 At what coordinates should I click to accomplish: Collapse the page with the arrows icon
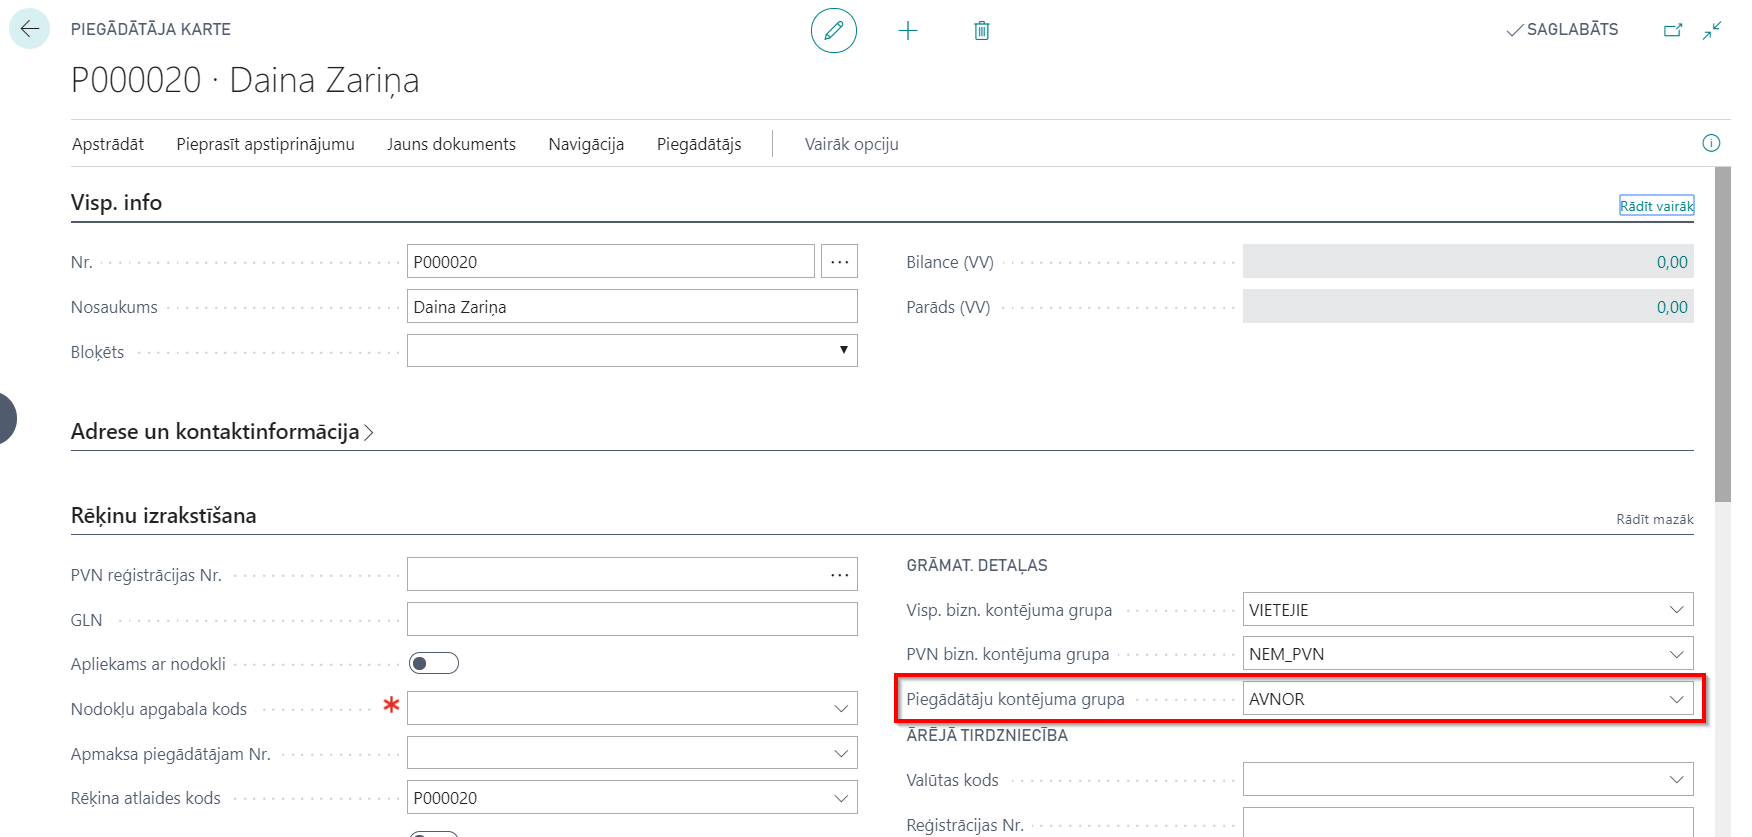pyautogui.click(x=1712, y=30)
